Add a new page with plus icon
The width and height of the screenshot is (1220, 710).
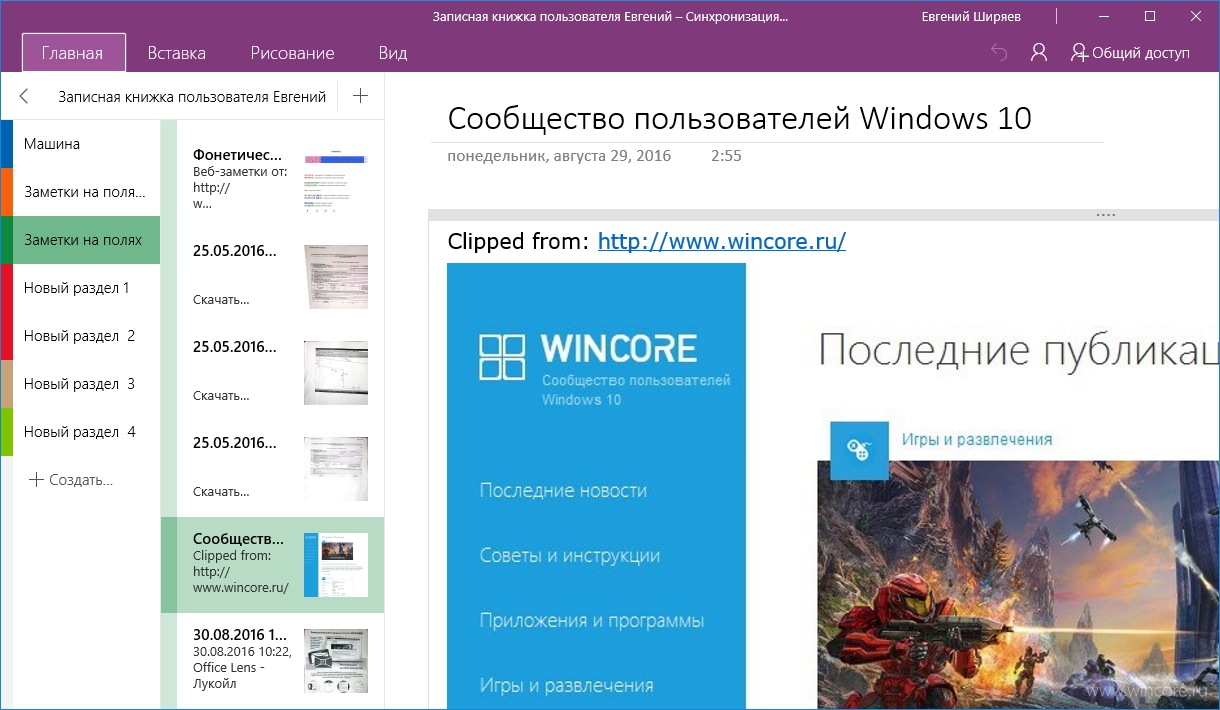(x=361, y=96)
